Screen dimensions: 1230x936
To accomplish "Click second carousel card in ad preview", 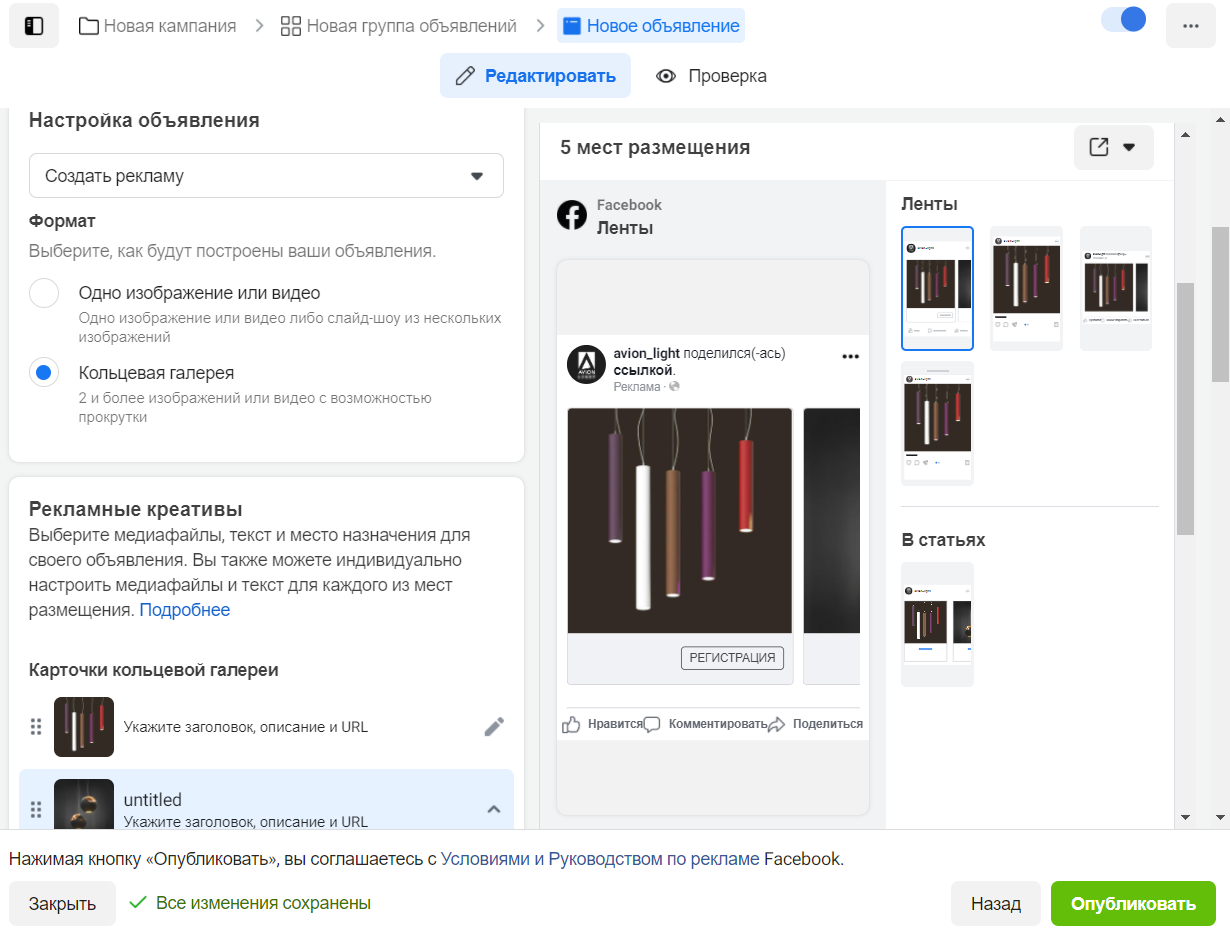I will [x=832, y=546].
